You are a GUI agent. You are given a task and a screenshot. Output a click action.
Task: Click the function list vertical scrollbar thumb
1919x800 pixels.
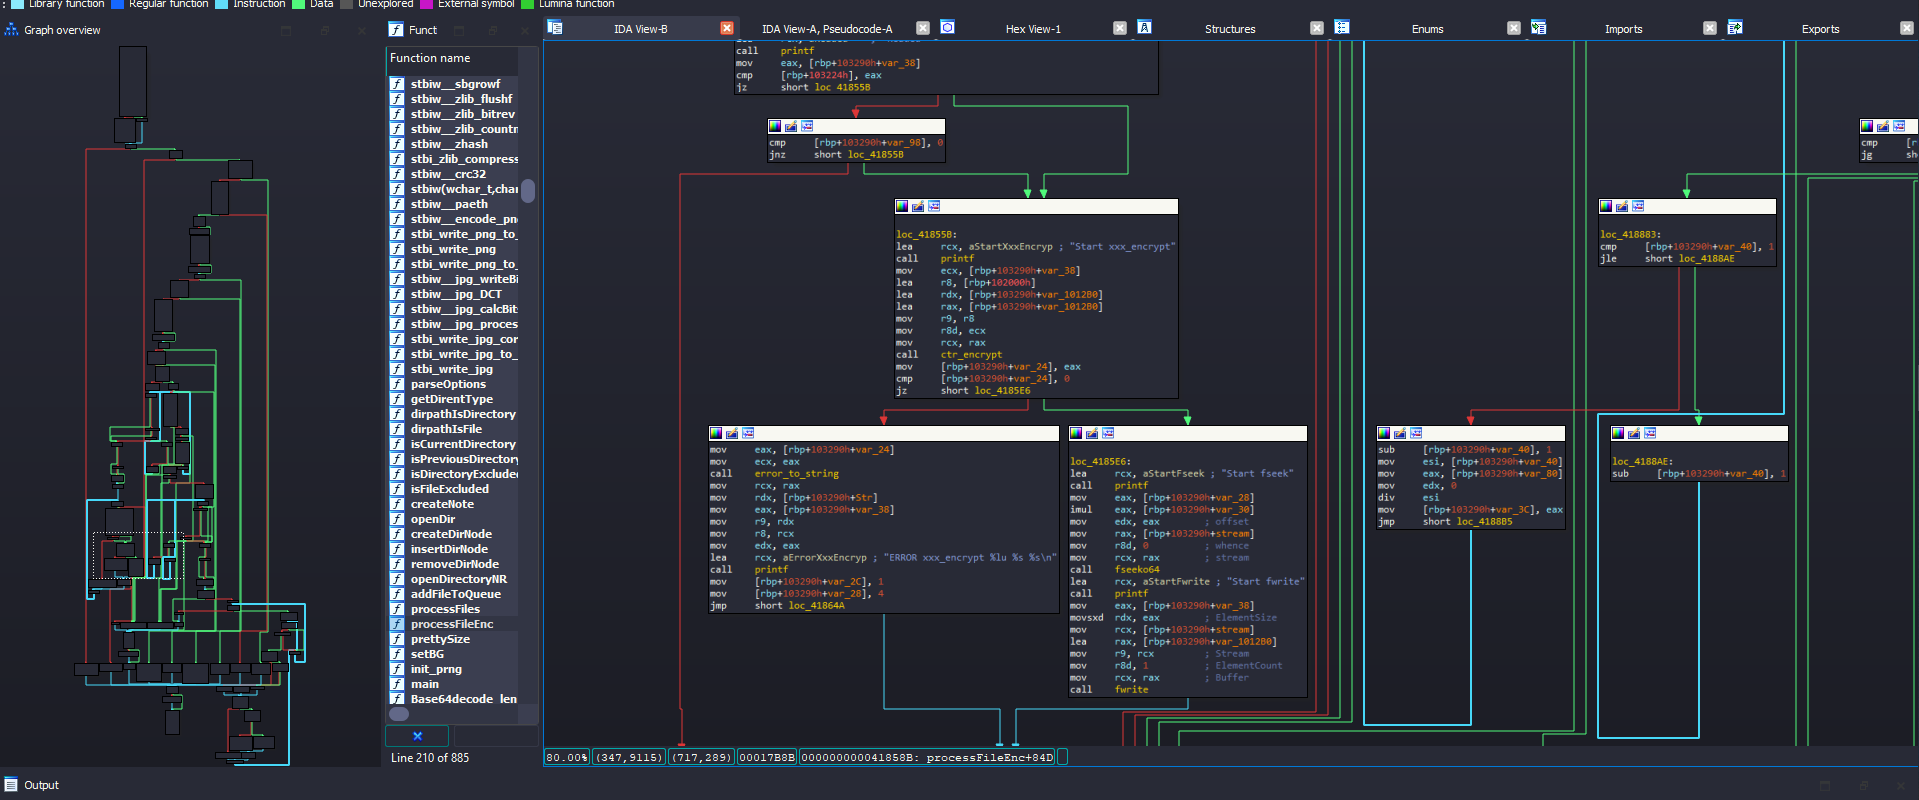coord(528,190)
